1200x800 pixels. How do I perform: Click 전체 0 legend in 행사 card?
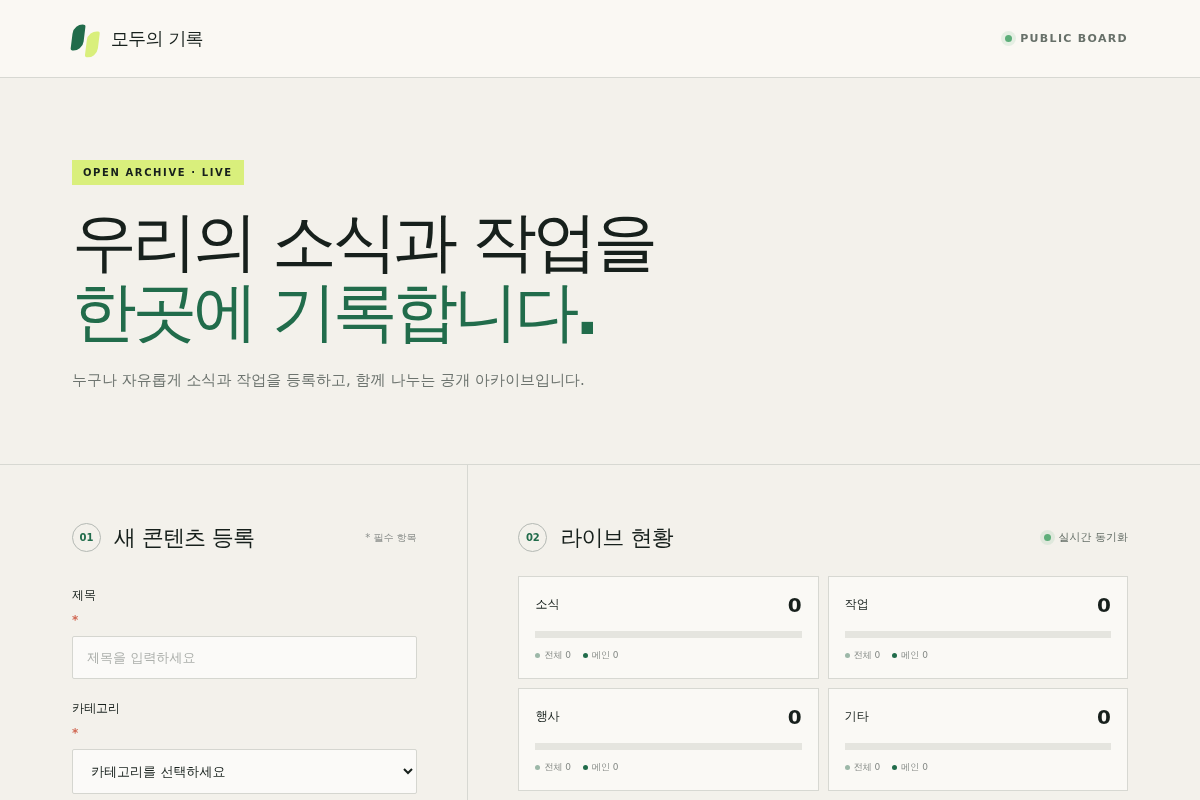553,767
